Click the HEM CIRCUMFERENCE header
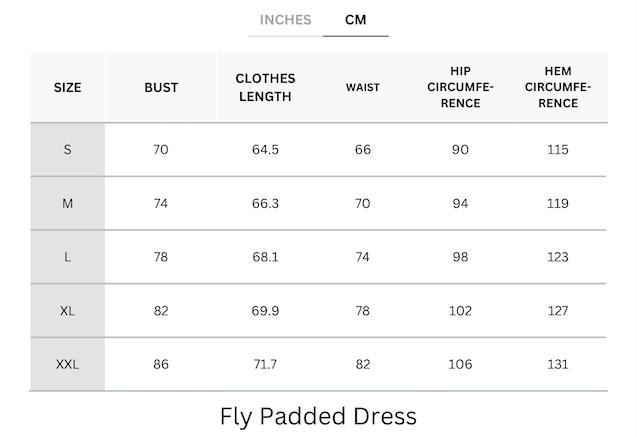This screenshot has width=637, height=437. pos(558,88)
